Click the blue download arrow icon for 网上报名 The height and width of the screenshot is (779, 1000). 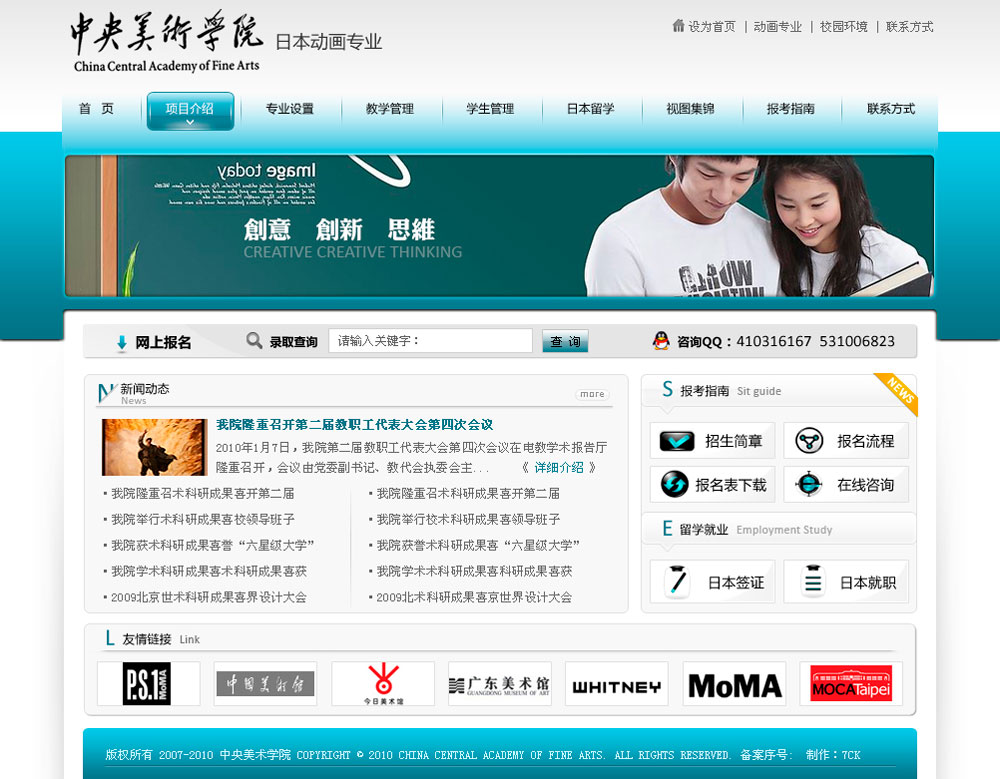click(x=122, y=343)
